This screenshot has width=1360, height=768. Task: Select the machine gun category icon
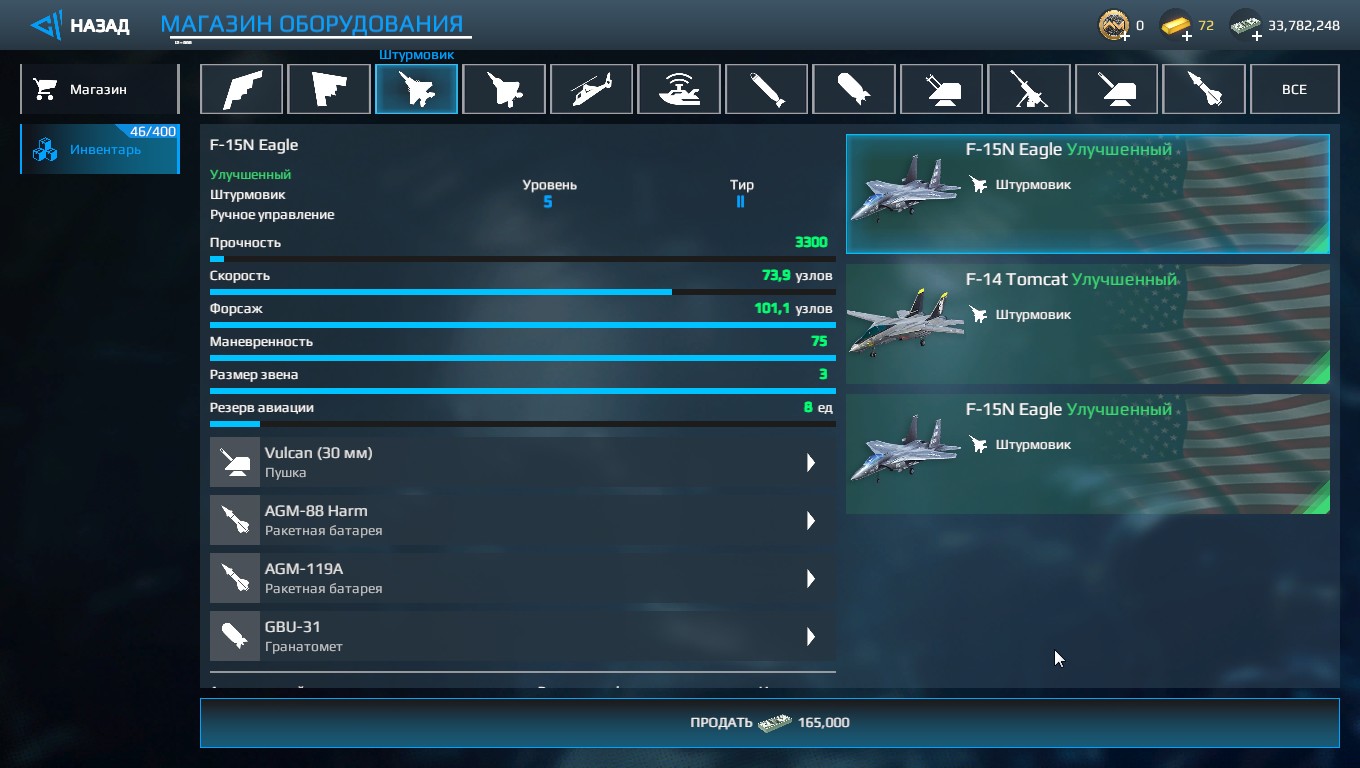point(1029,89)
